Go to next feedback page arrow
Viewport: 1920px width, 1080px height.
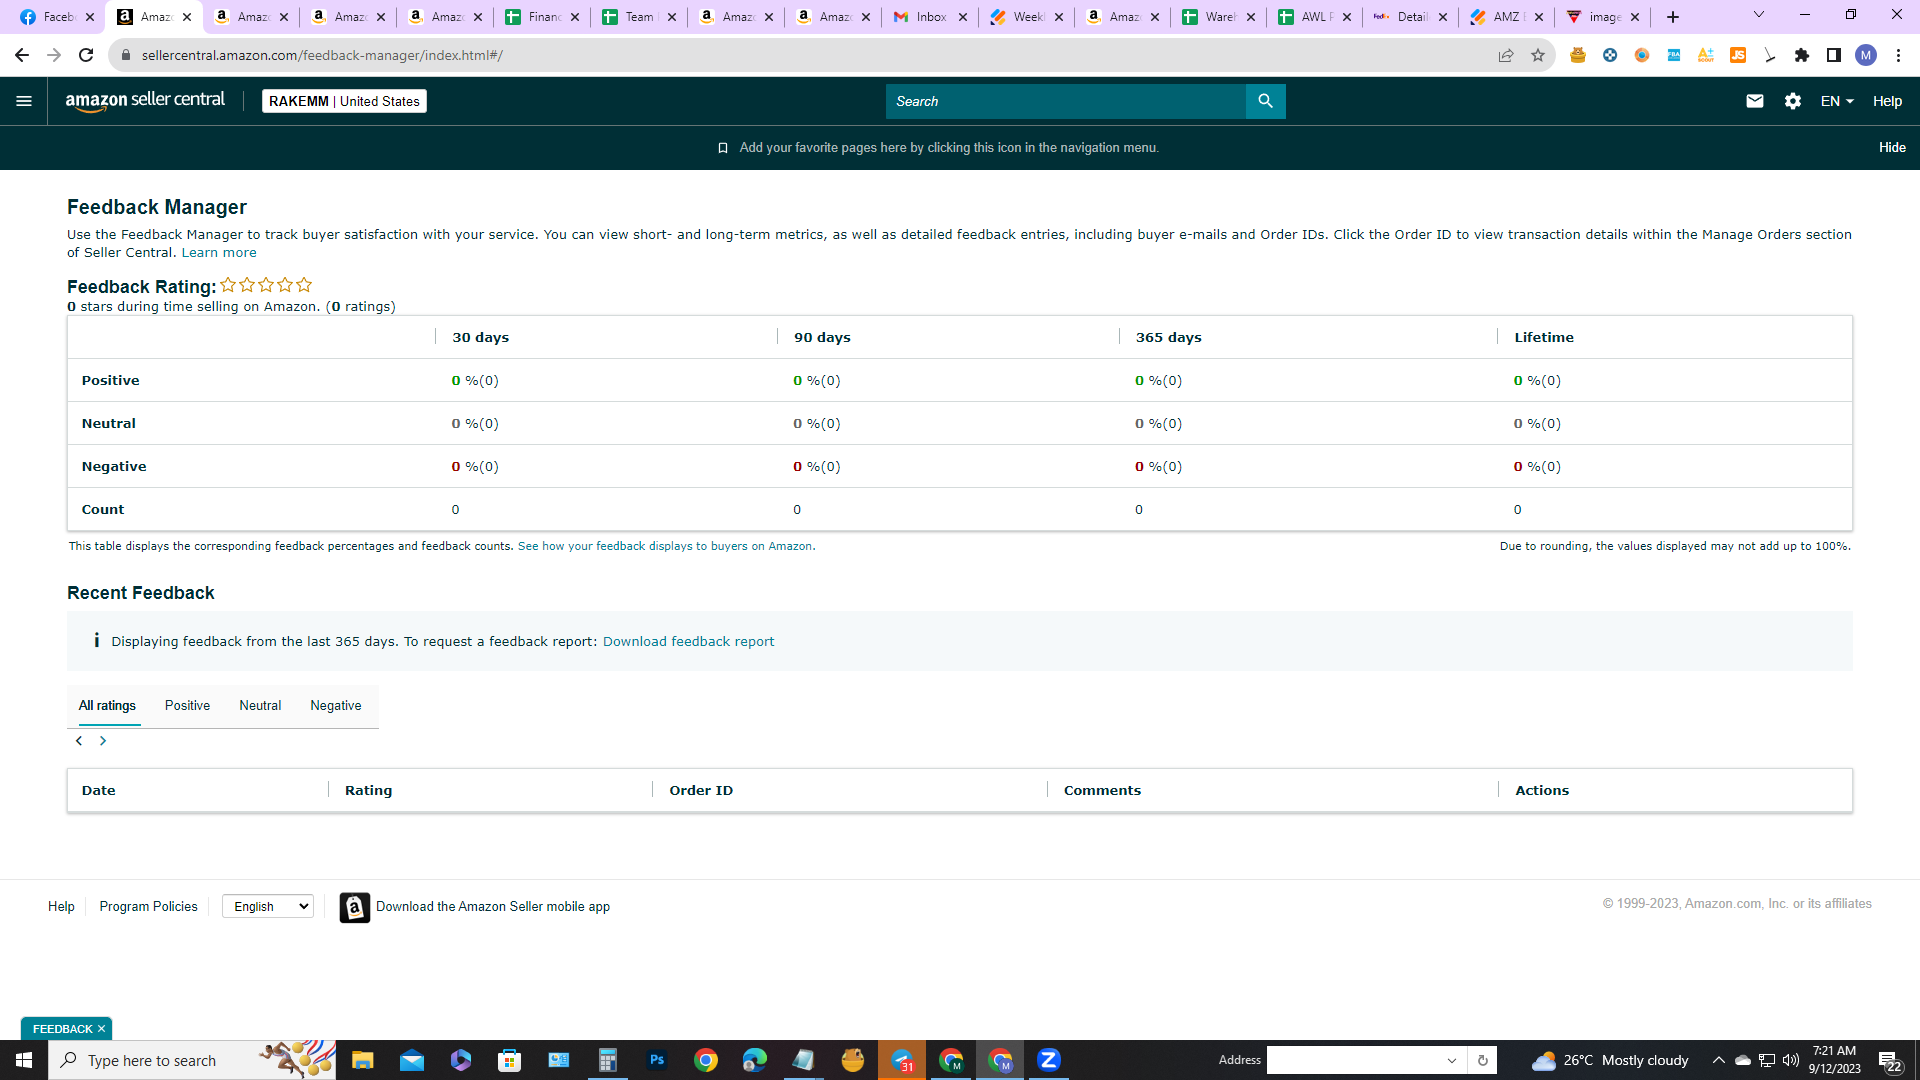103,741
